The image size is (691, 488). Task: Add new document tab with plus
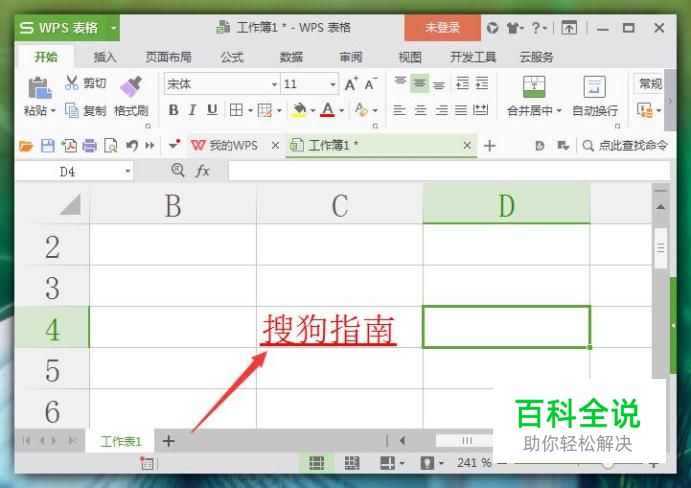click(x=489, y=145)
